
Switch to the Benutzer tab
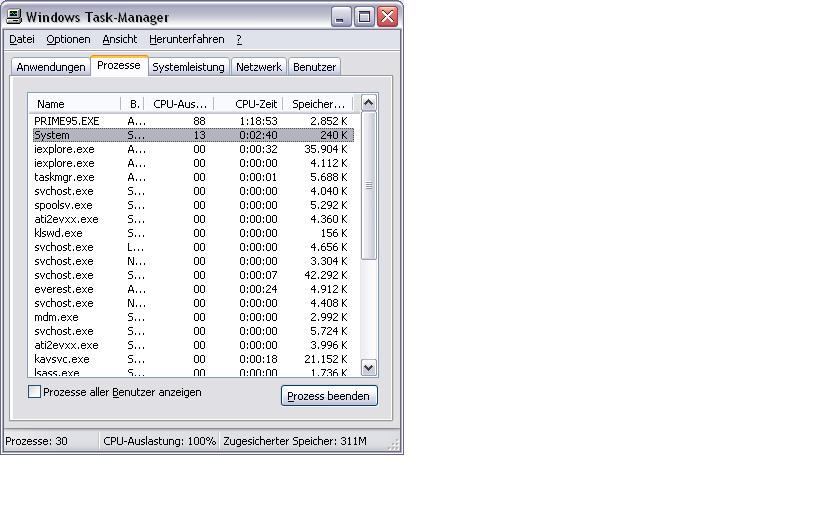pos(314,67)
